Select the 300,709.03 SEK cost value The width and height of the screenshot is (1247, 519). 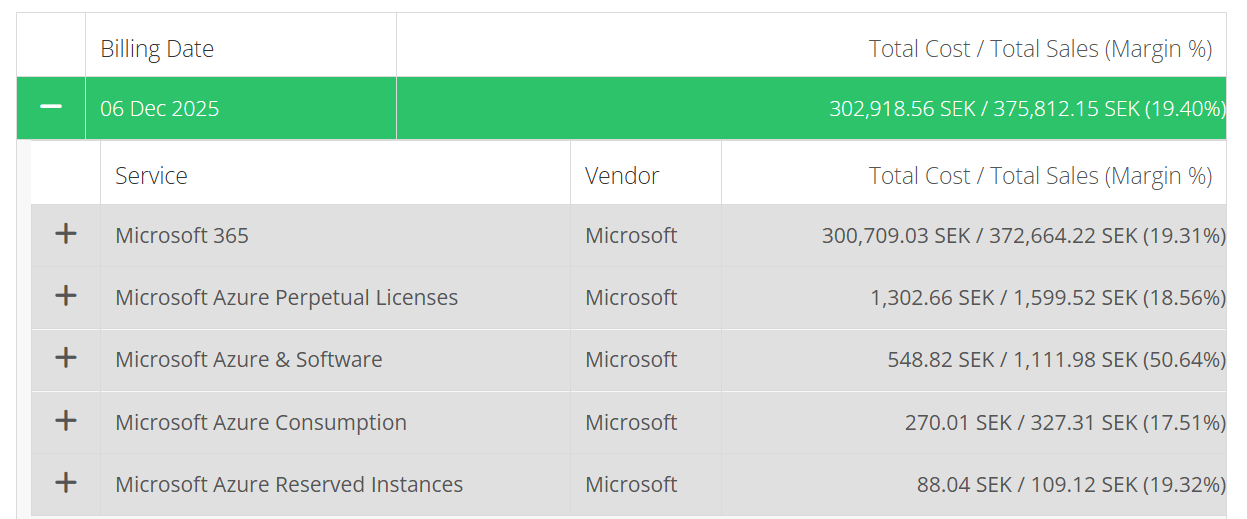(1024, 236)
